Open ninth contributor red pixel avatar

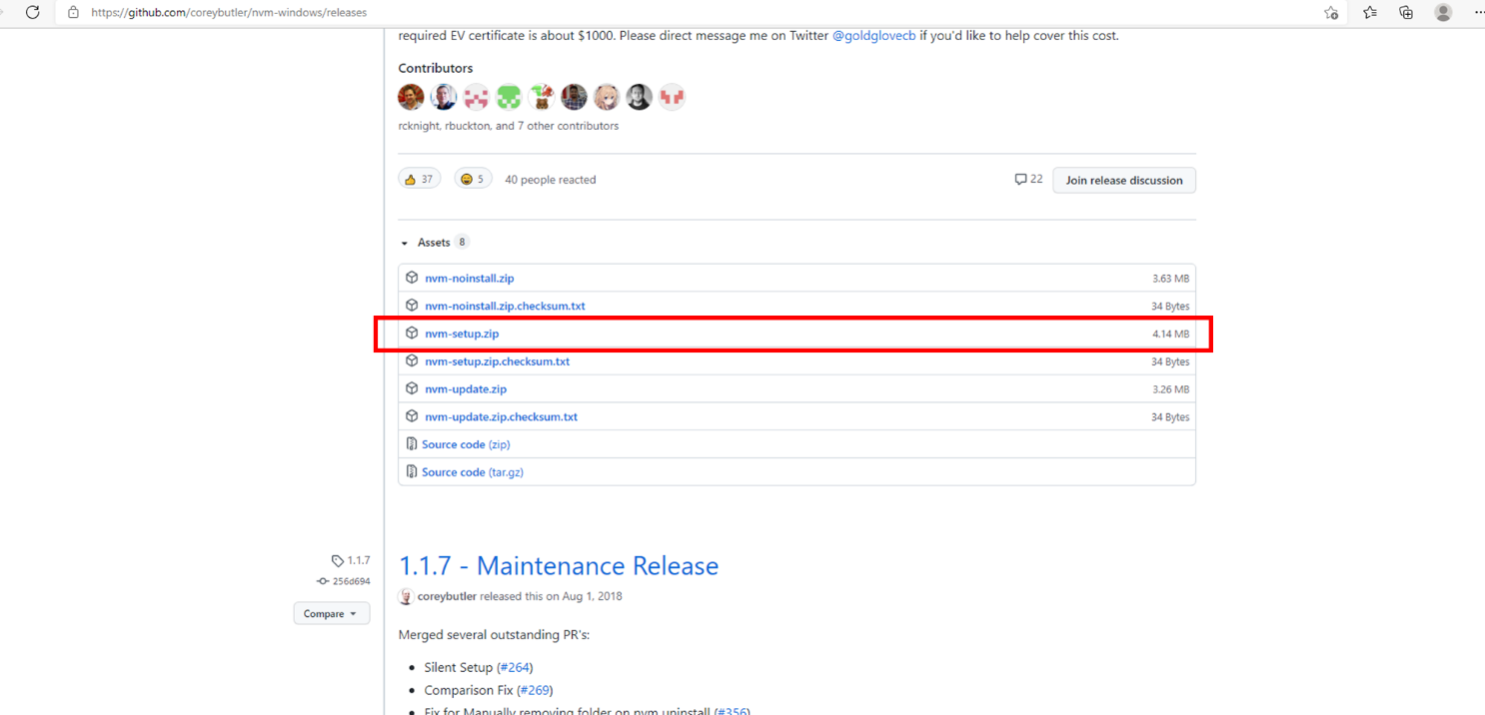pyautogui.click(x=672, y=97)
